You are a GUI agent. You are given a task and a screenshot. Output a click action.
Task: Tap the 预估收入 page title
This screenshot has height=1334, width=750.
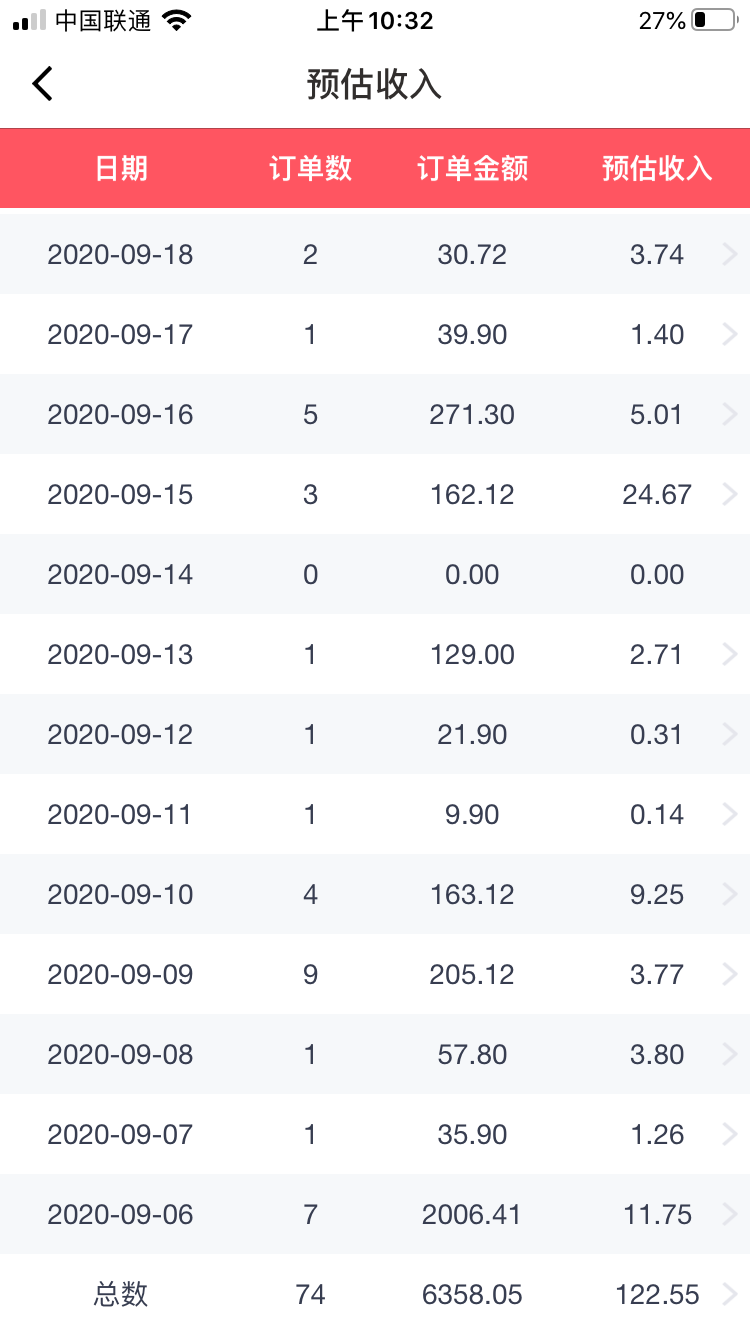click(x=374, y=85)
